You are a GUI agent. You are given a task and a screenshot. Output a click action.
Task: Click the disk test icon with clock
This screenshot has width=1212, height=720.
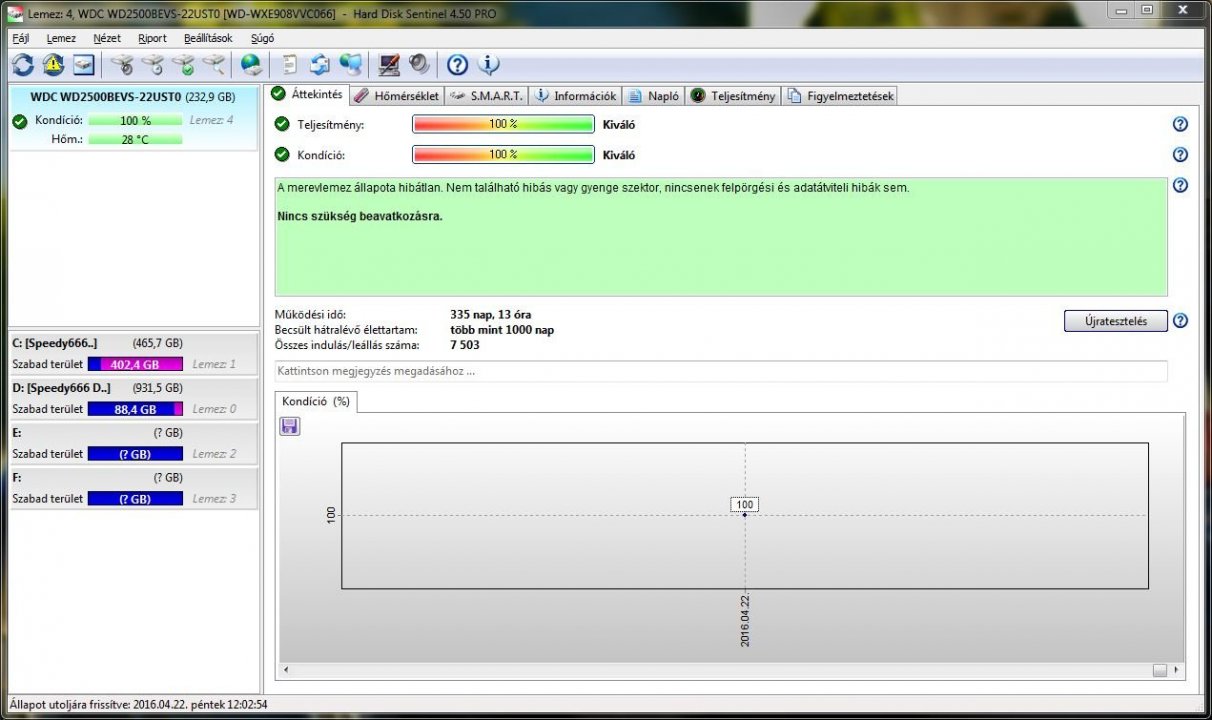point(153,65)
